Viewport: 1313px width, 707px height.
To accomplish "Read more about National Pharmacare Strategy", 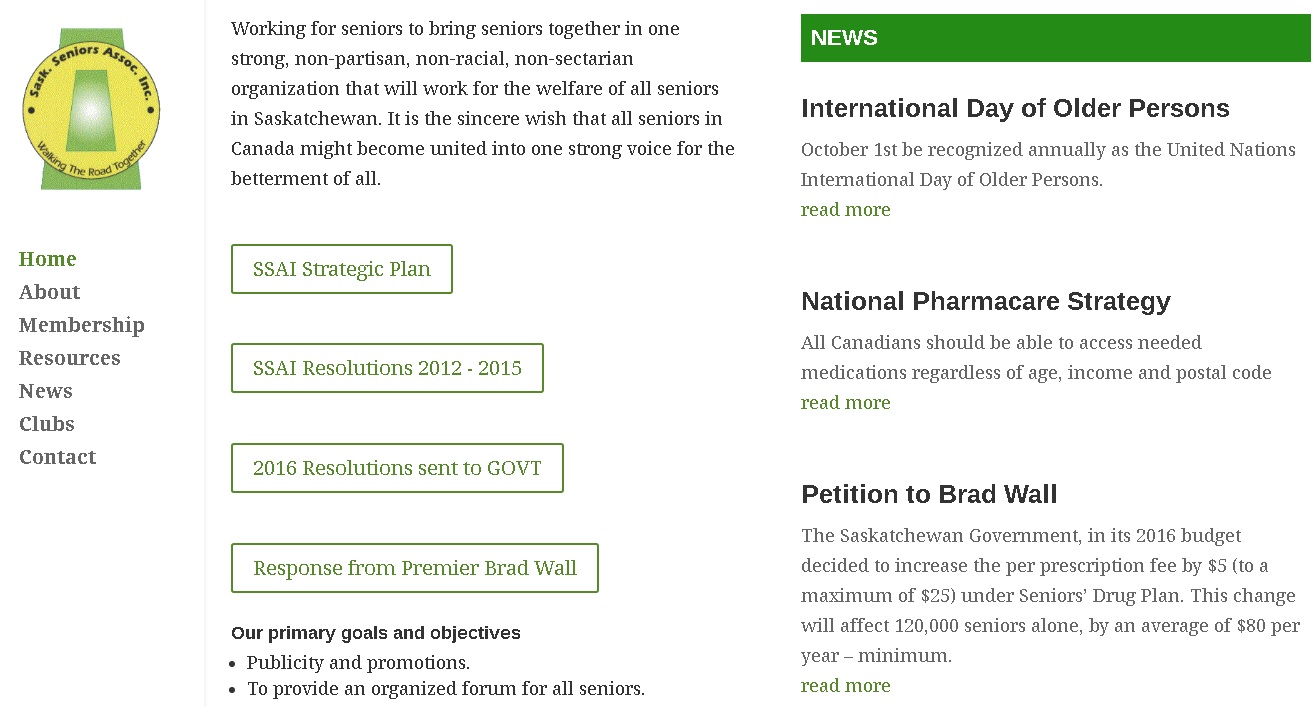I will point(845,403).
